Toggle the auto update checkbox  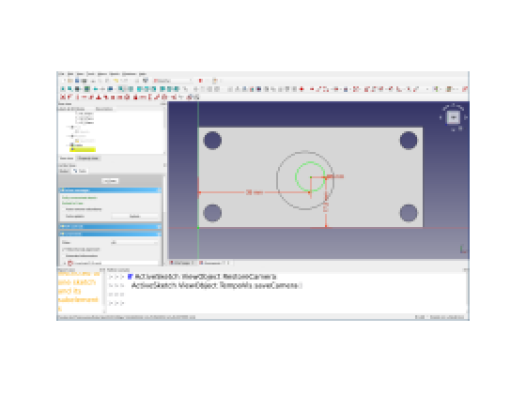pyautogui.click(x=63, y=216)
